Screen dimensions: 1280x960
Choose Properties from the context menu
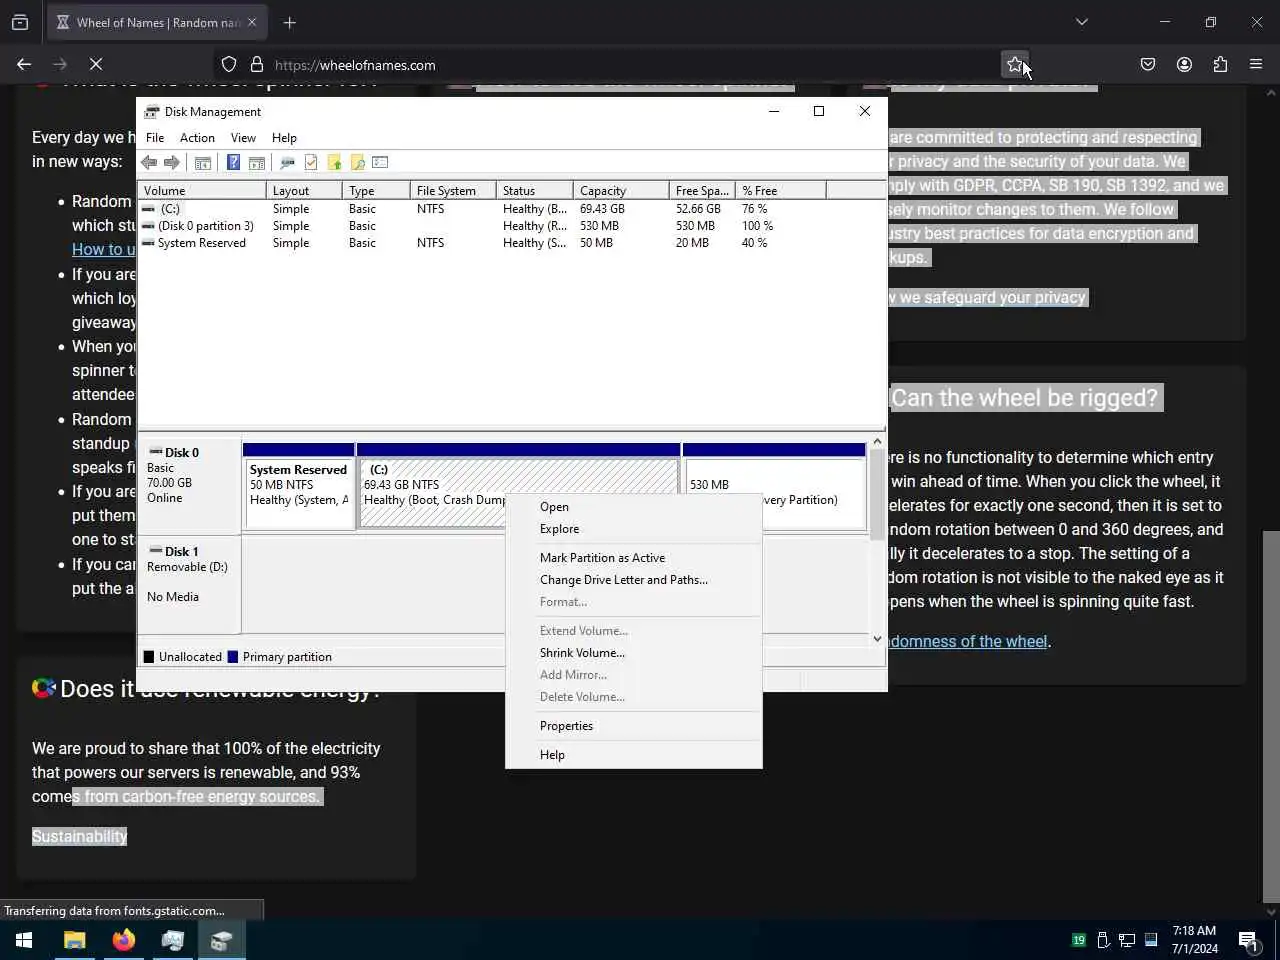point(634,726)
